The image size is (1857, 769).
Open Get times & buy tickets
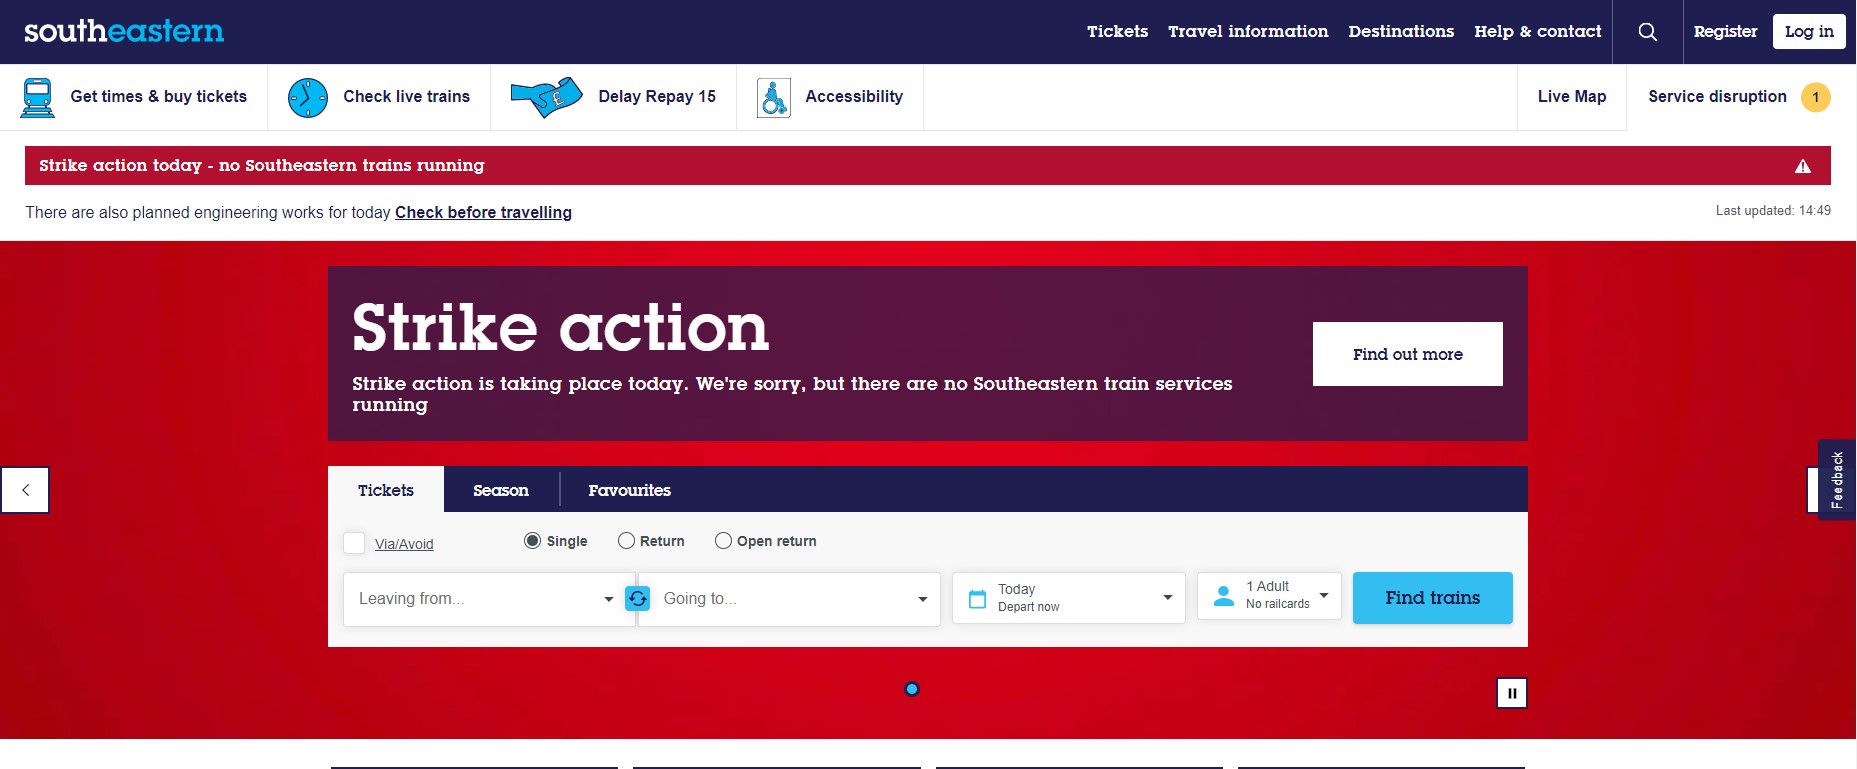158,97
